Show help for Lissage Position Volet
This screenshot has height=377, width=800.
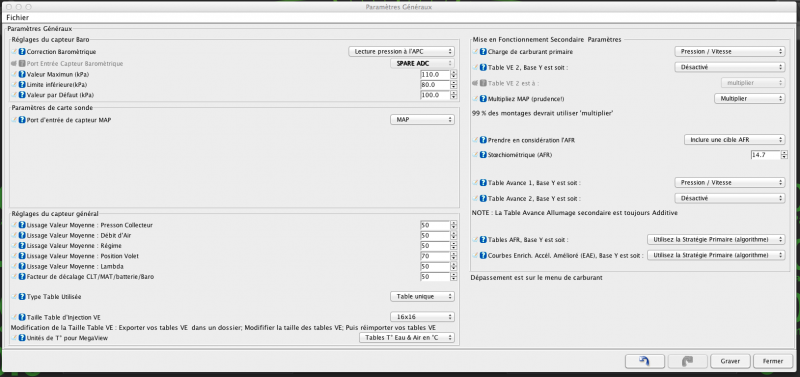click(22, 256)
